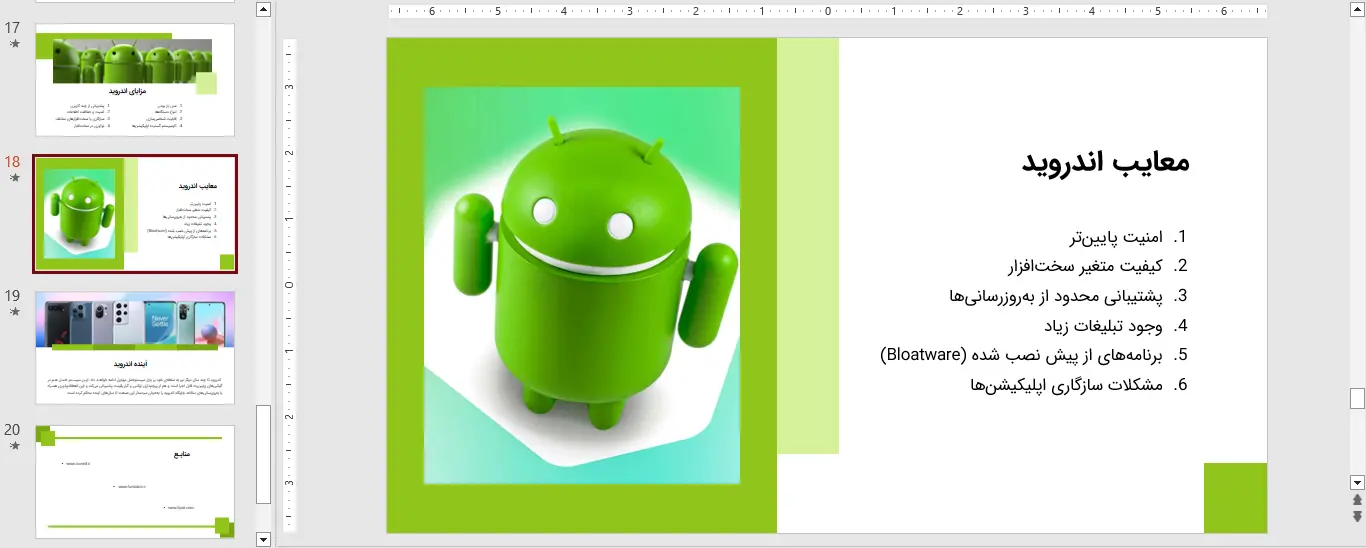The image size is (1366, 548).
Task: Click list item امنیت پایین‌تر
Action: click(1117, 237)
